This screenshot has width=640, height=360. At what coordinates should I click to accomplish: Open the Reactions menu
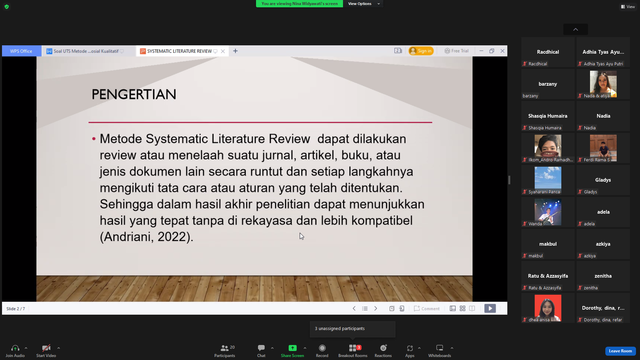tap(383, 350)
